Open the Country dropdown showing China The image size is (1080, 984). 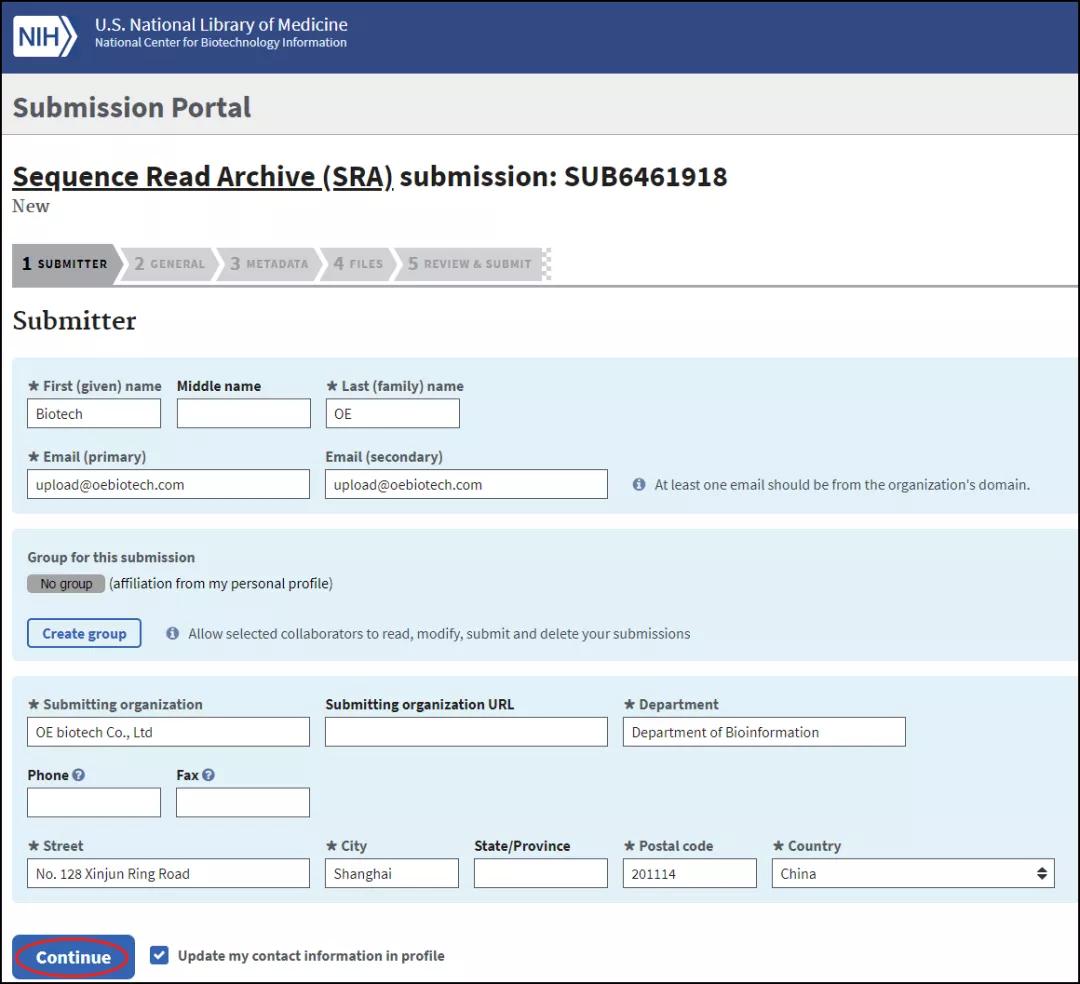(x=913, y=873)
